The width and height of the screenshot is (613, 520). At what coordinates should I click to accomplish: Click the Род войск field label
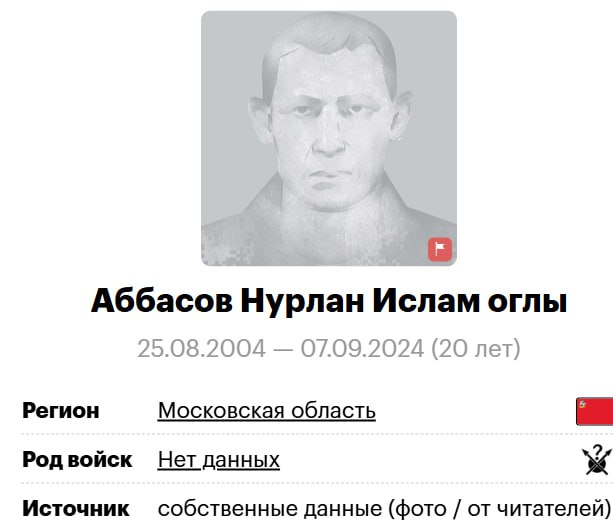coord(77,459)
